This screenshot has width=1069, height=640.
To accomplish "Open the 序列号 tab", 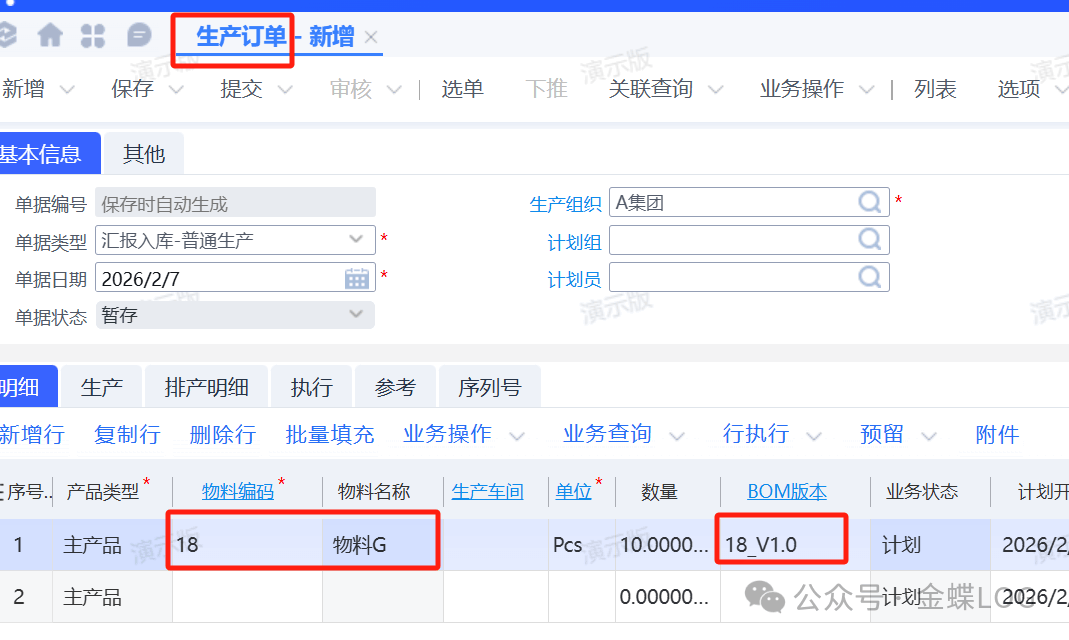I will (x=489, y=388).
